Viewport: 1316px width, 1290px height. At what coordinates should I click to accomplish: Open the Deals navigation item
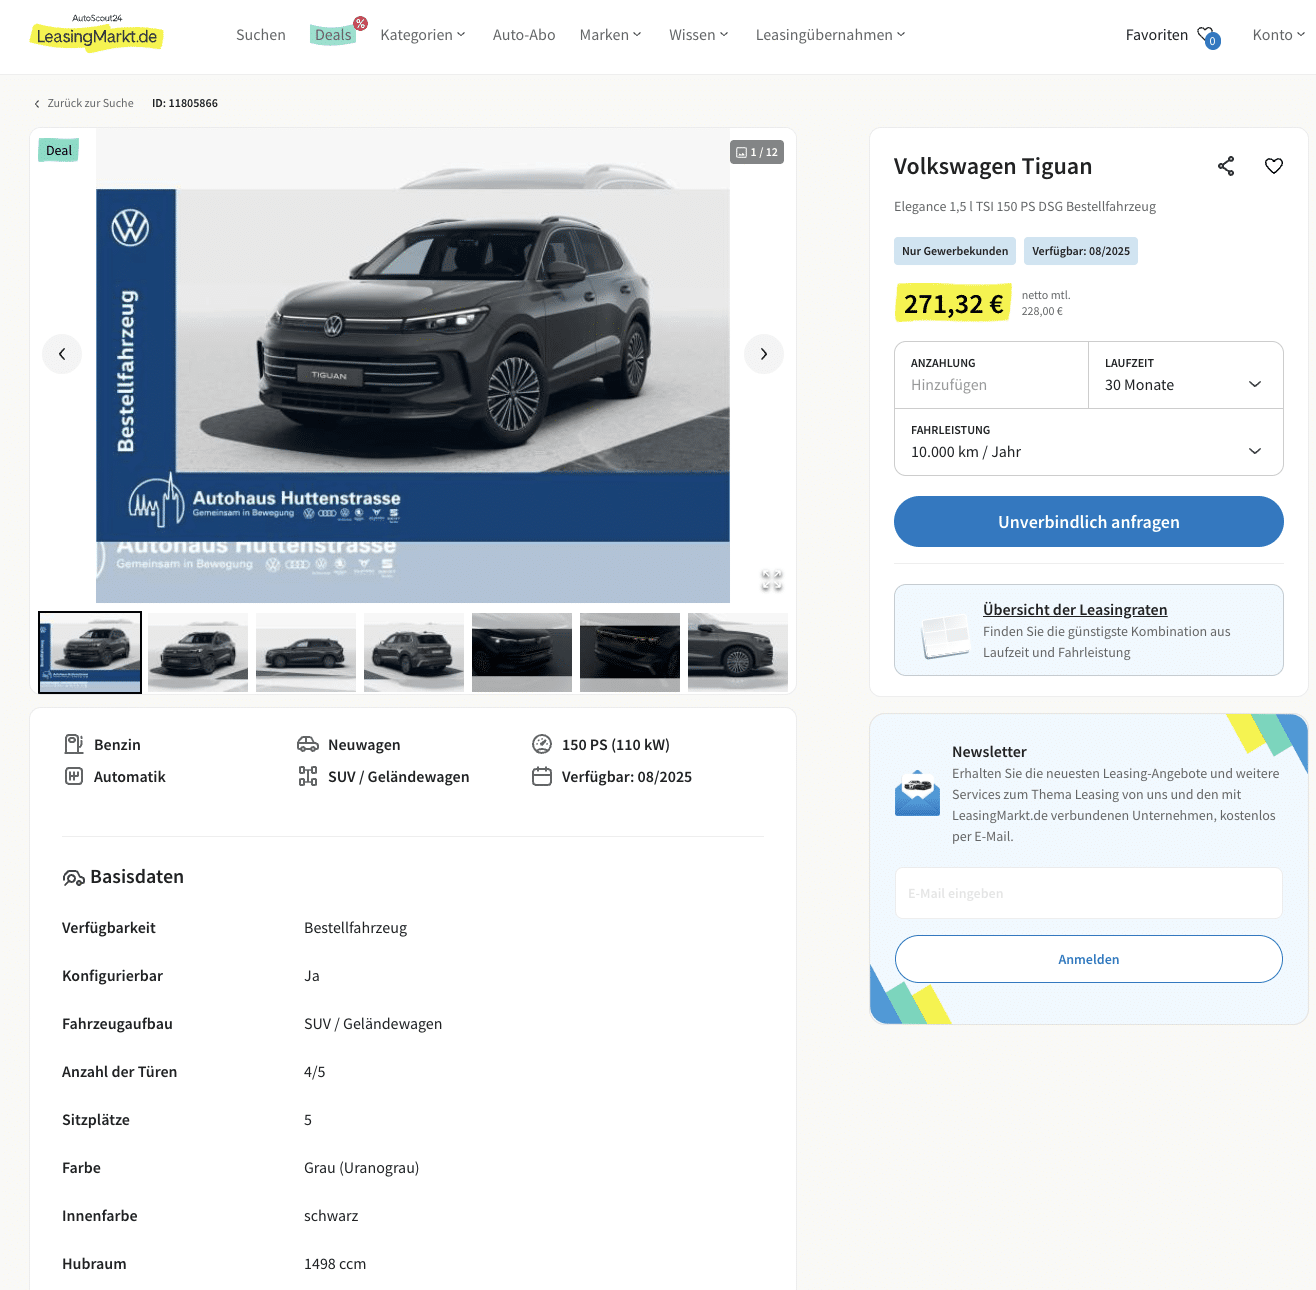click(334, 35)
